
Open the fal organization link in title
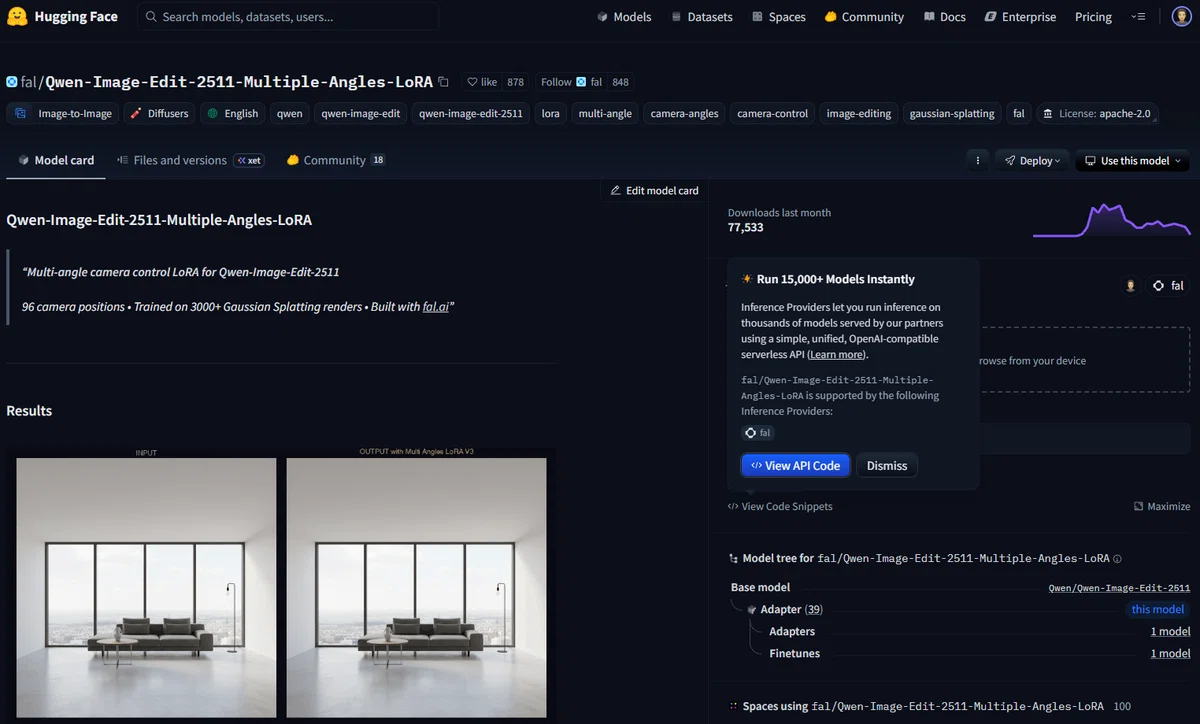tap(27, 82)
